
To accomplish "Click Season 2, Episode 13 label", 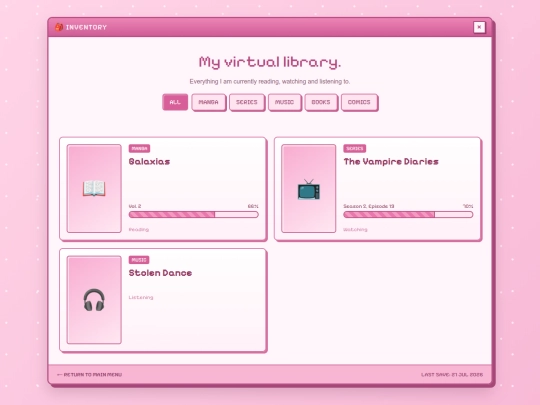I will click(x=368, y=206).
